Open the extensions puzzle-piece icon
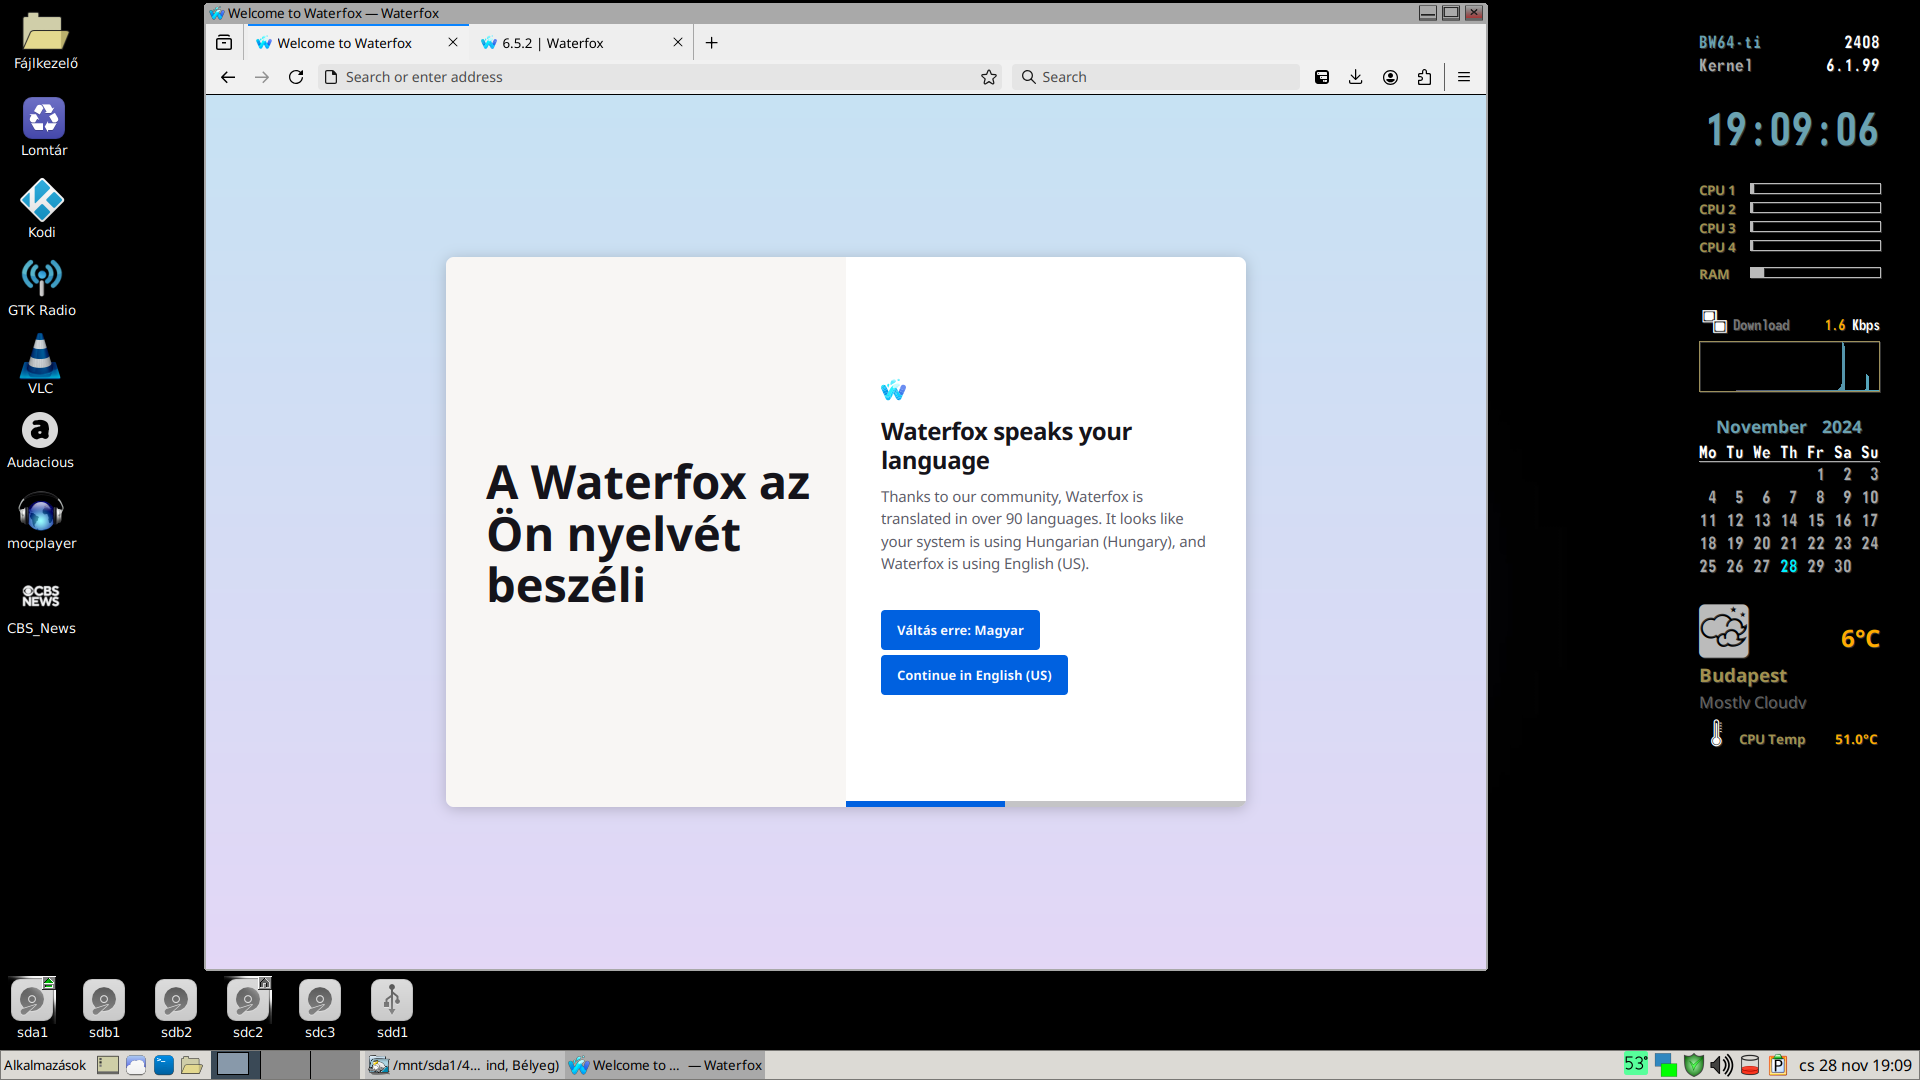The width and height of the screenshot is (1920, 1080). [x=1424, y=77]
